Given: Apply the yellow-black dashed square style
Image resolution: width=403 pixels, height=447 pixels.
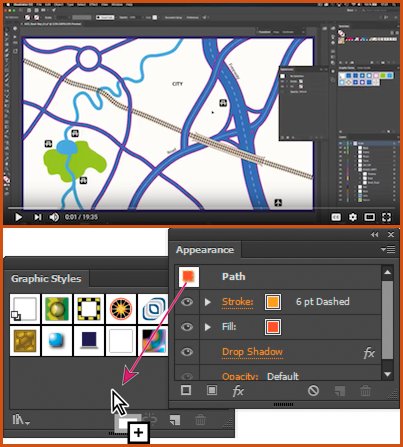Looking at the screenshot, I should pyautogui.click(x=89, y=309).
